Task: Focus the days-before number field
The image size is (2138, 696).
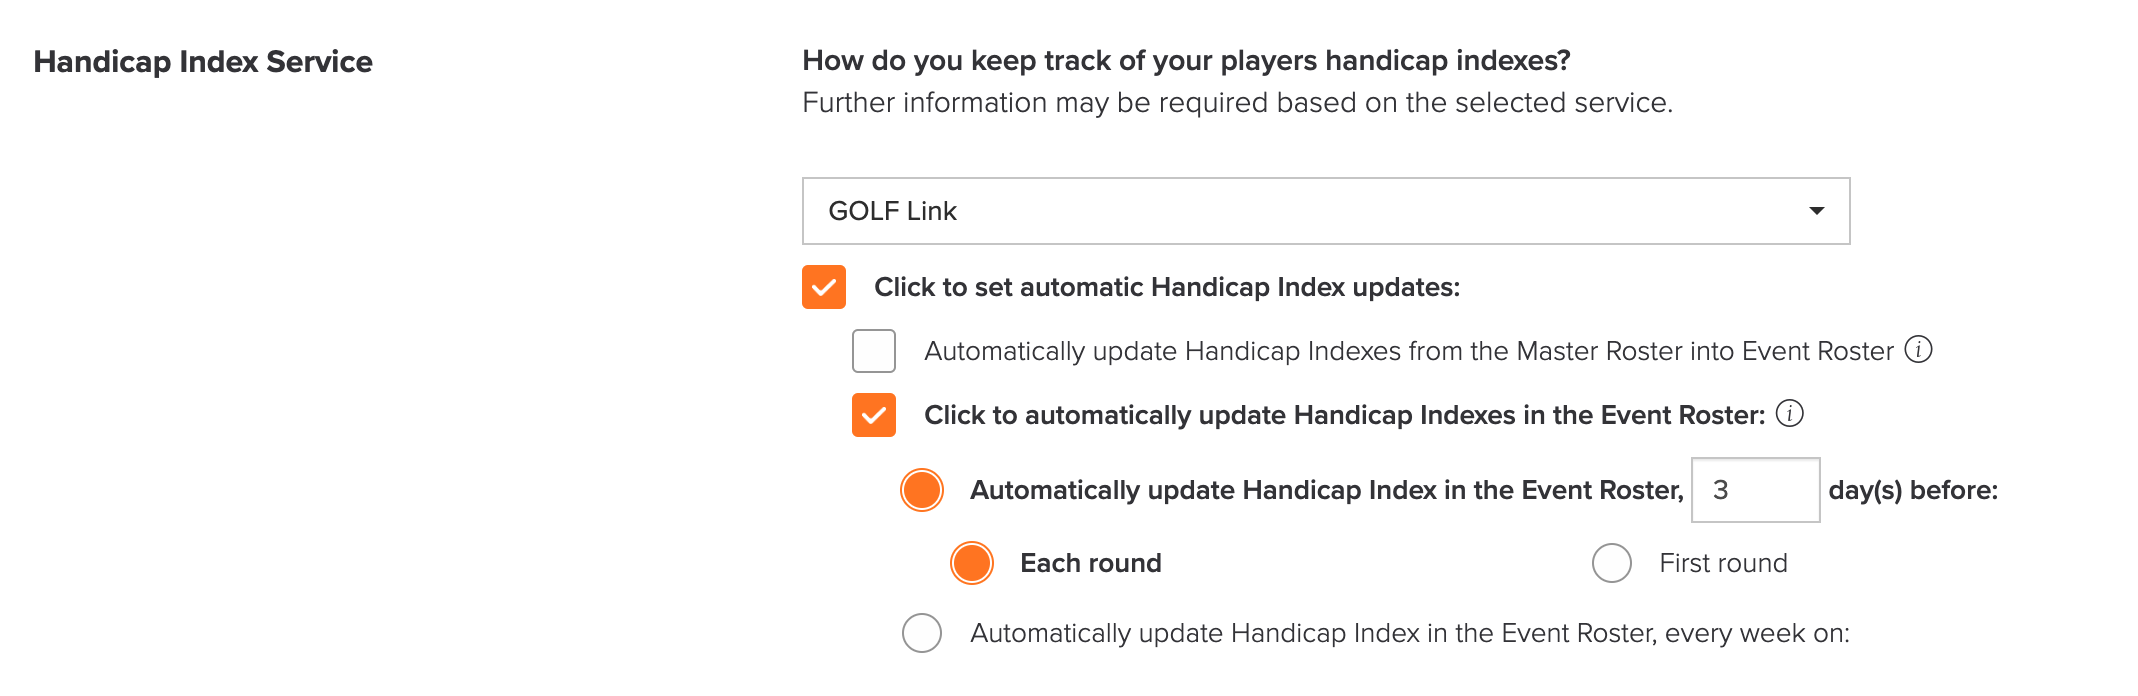Action: (x=1755, y=490)
